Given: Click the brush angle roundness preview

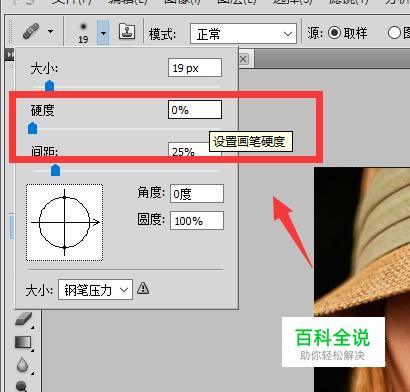Looking at the screenshot, I should coord(65,222).
